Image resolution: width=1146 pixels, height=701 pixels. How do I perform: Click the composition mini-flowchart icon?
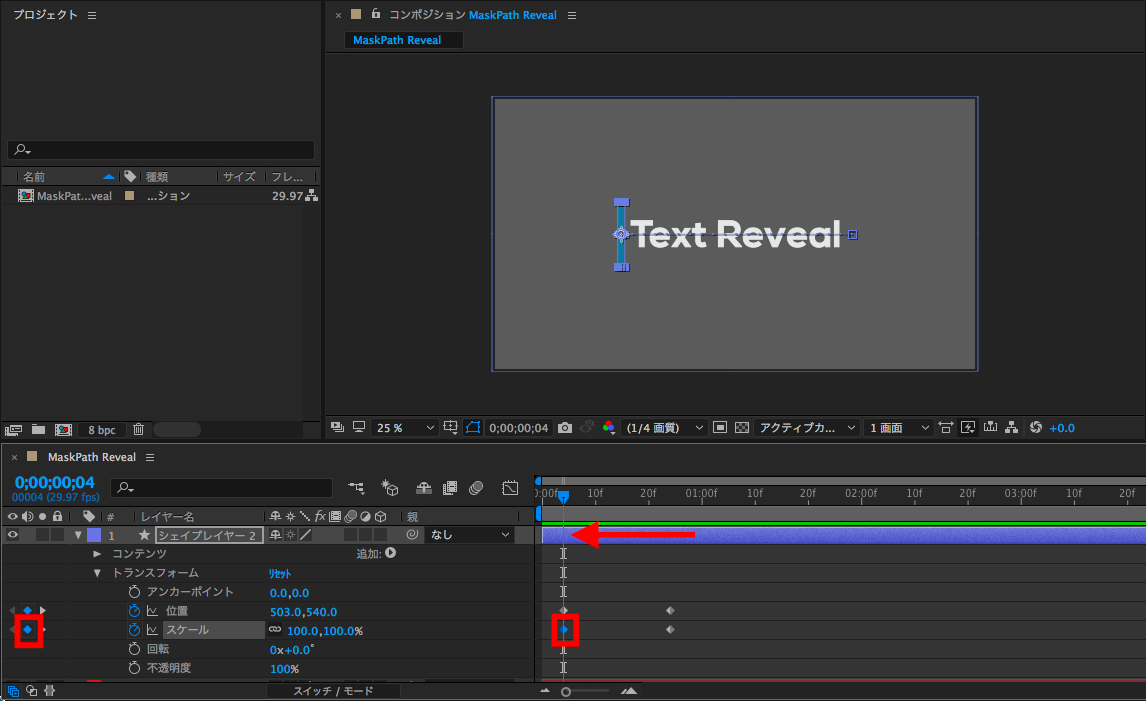356,488
